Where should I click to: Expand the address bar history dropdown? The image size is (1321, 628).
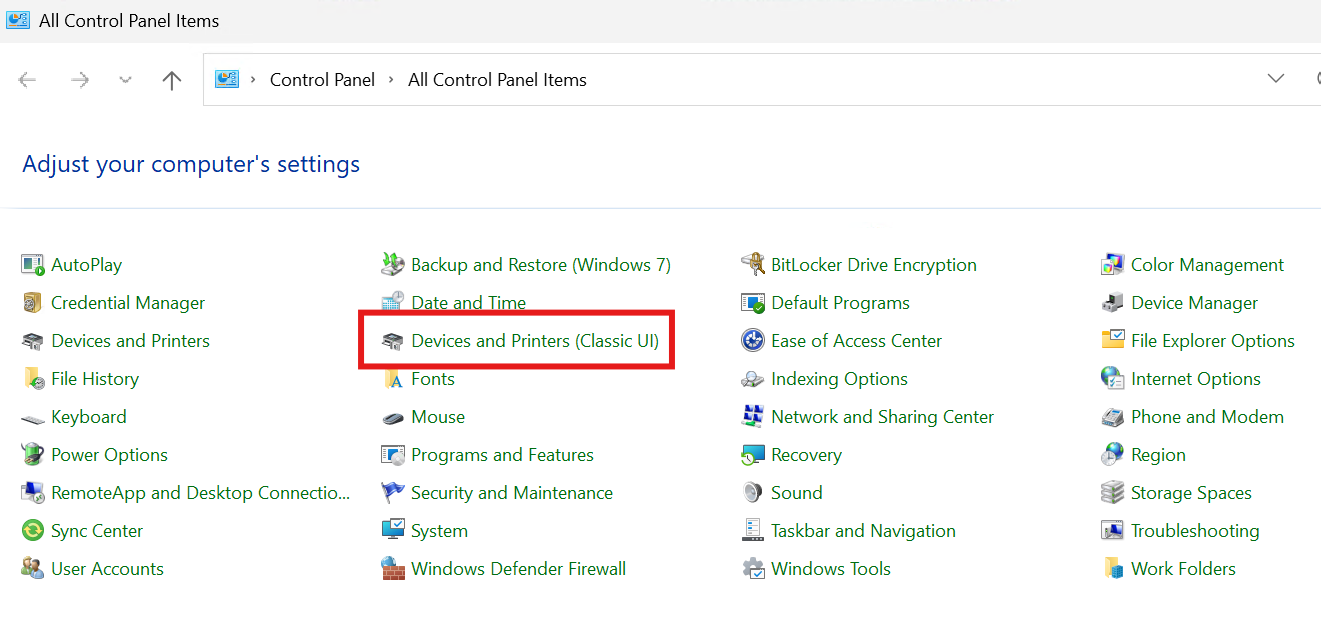point(1276,79)
